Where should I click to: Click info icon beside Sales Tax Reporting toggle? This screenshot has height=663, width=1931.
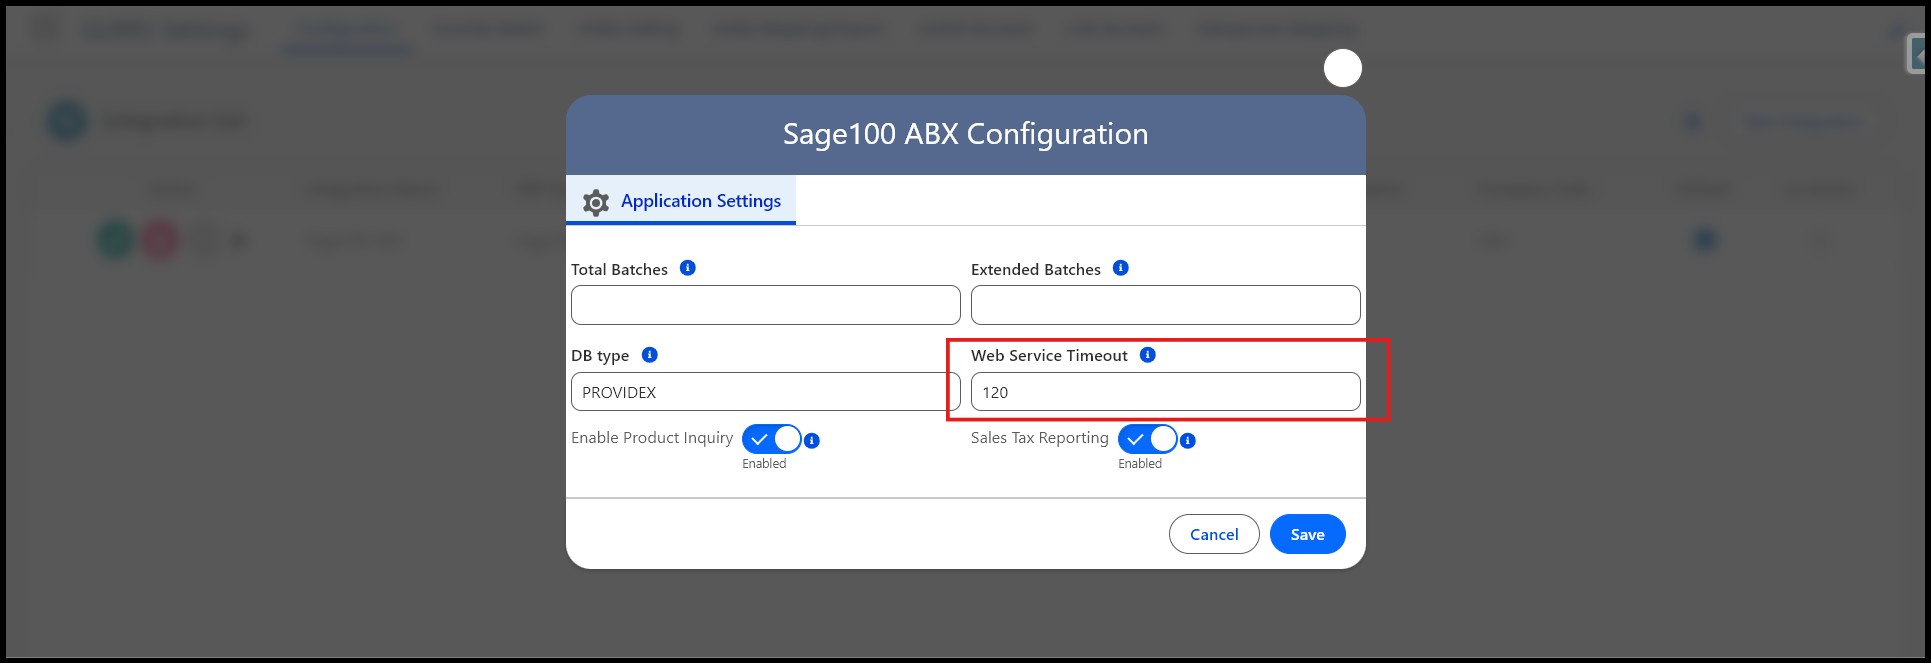[1187, 440]
